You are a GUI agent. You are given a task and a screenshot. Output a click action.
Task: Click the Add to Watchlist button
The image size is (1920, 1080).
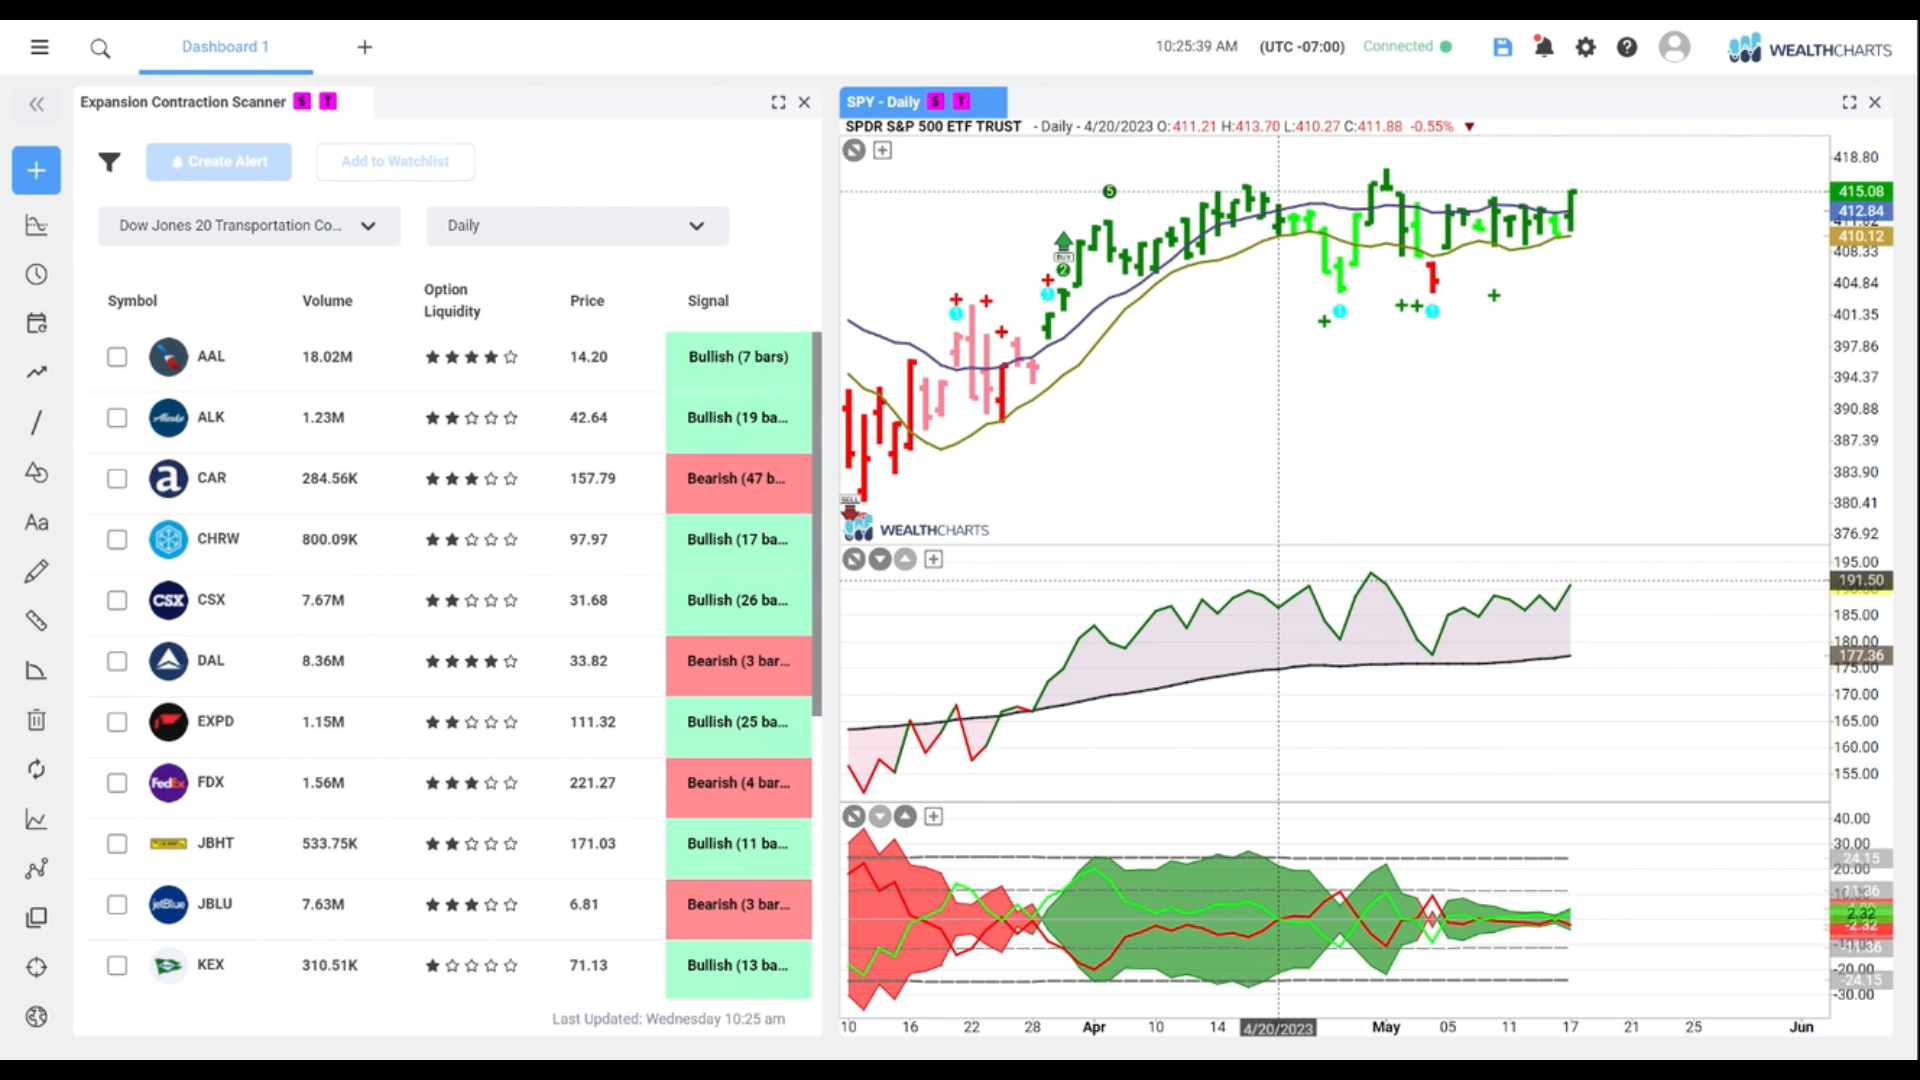(x=395, y=162)
